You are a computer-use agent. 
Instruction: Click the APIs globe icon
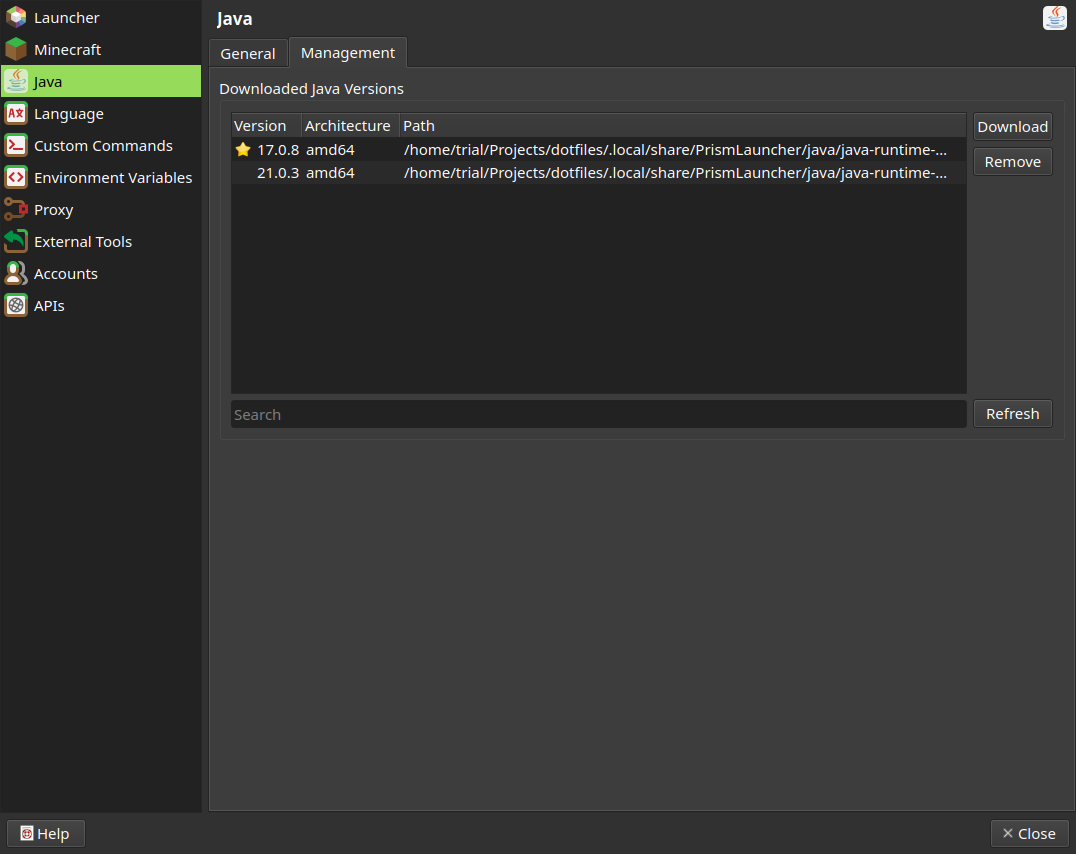(x=16, y=305)
